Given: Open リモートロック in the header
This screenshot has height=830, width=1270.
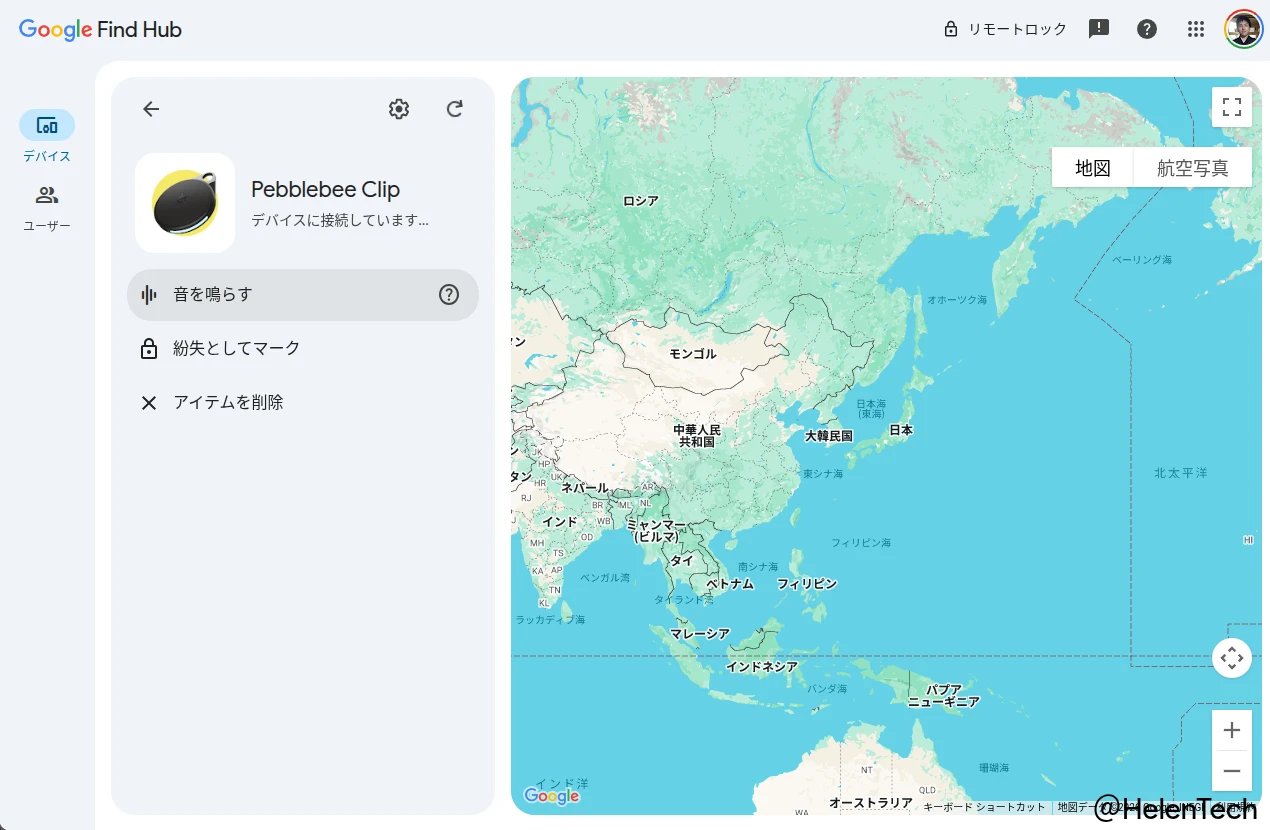Looking at the screenshot, I should point(1005,29).
